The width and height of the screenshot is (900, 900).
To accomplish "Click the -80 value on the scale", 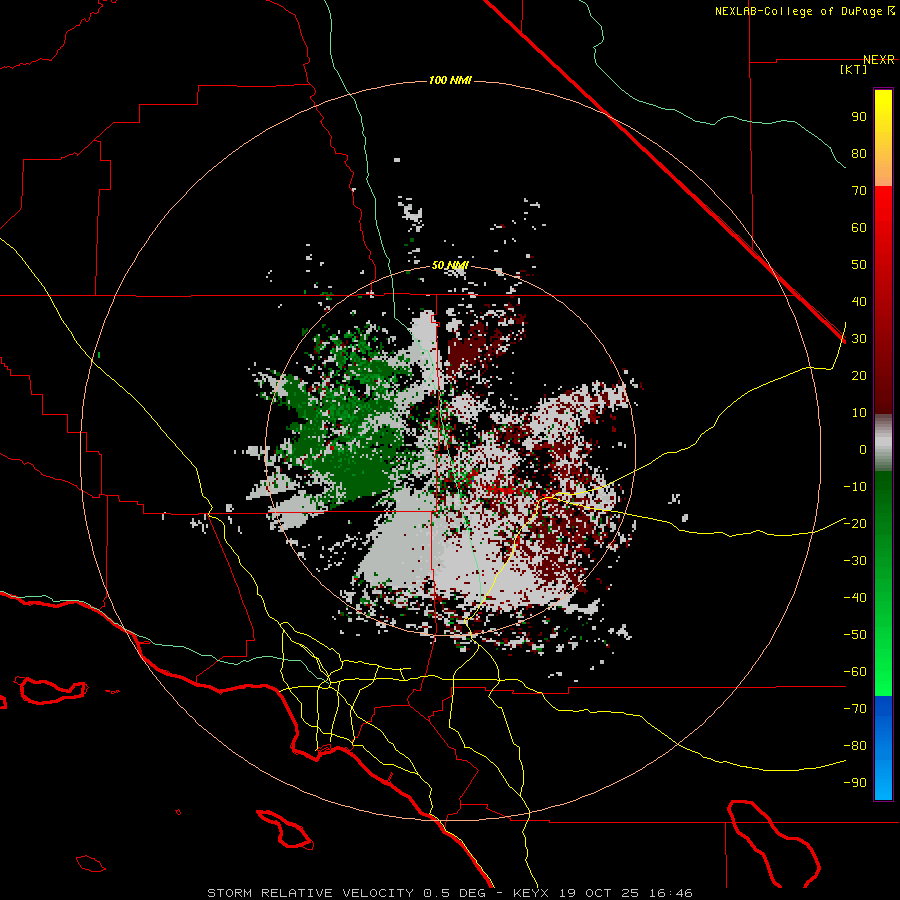I will pyautogui.click(x=855, y=746).
